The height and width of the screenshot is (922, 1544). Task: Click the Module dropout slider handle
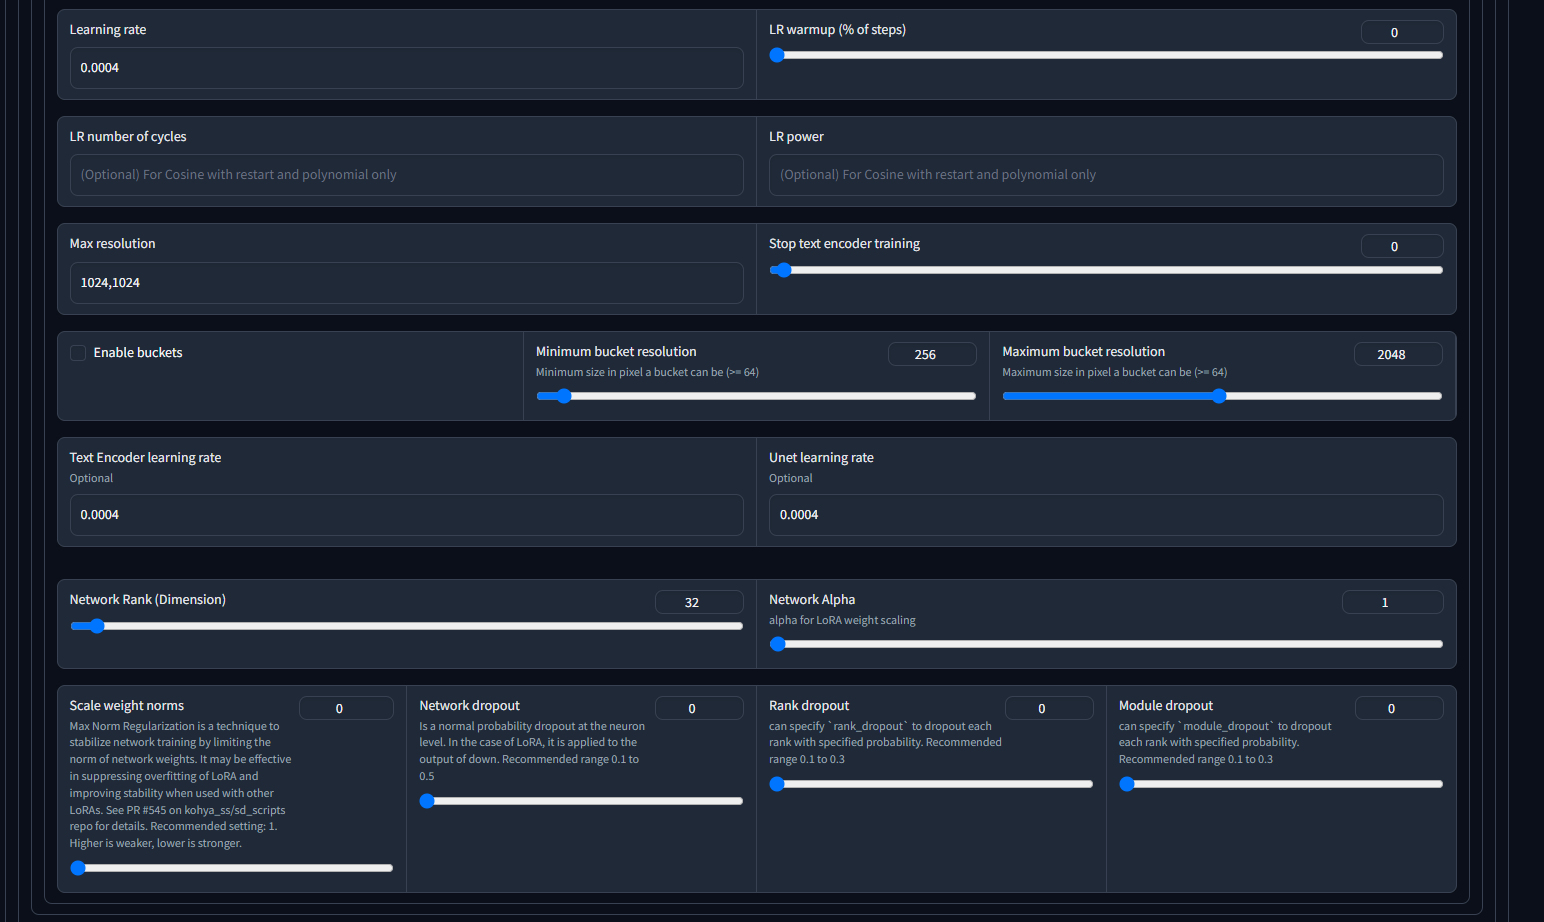[1128, 784]
